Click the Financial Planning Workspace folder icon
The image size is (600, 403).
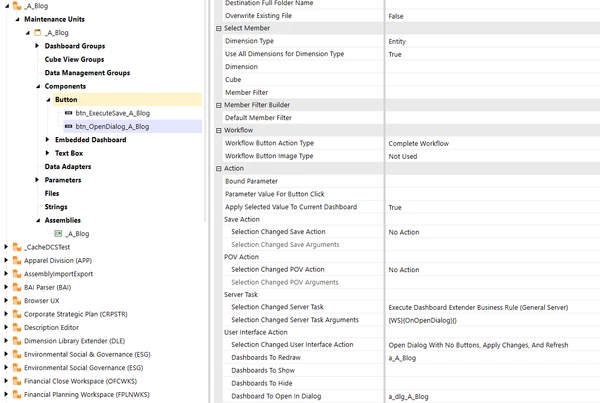[x=17, y=395]
